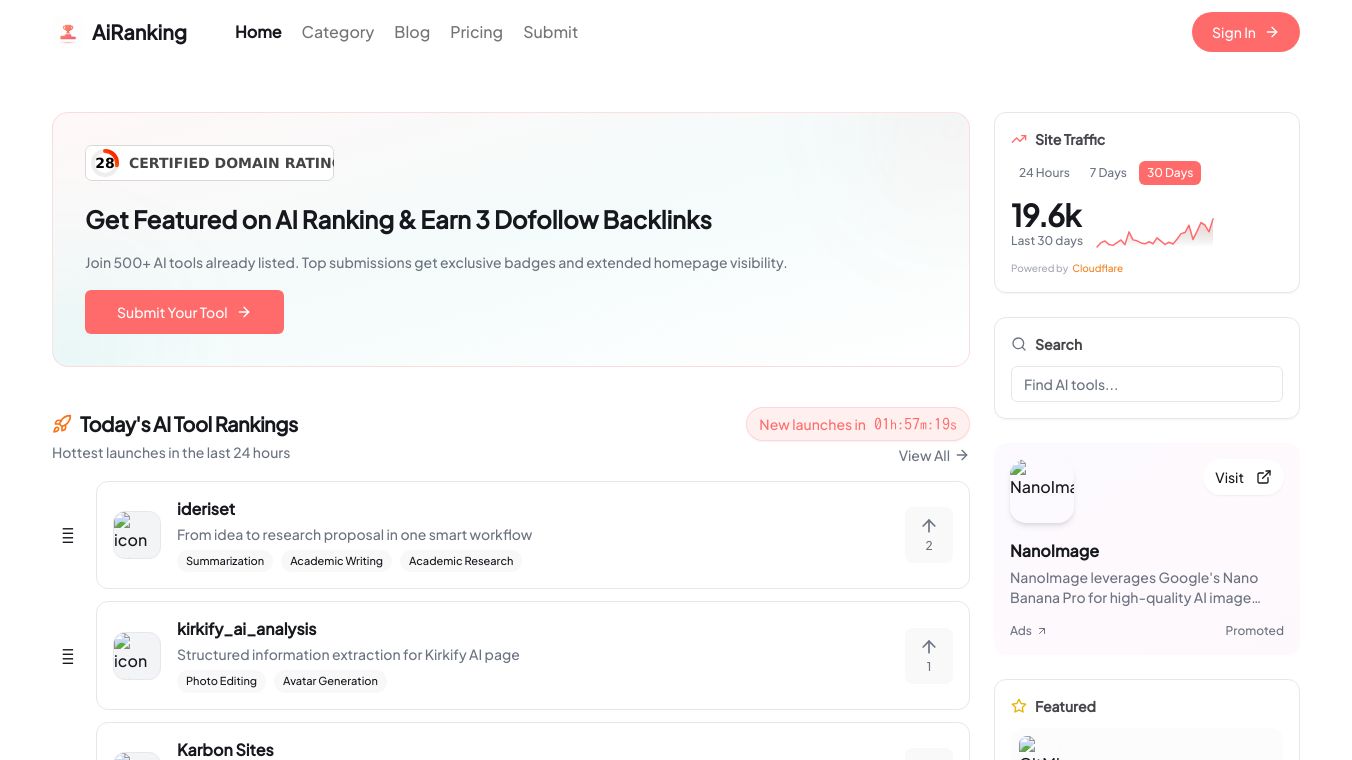This screenshot has width=1352, height=760.
Task: Click the Certified Domain Rating badge
Action: coord(209,162)
